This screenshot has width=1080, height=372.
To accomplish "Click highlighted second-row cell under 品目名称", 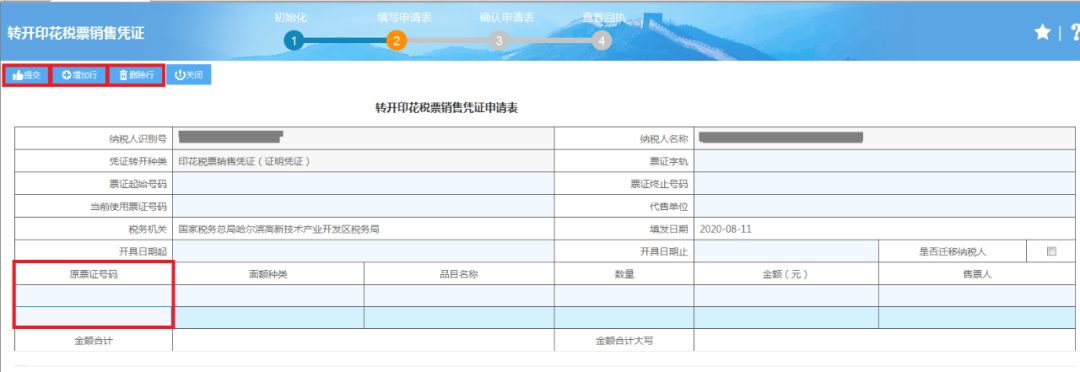I will (459, 317).
